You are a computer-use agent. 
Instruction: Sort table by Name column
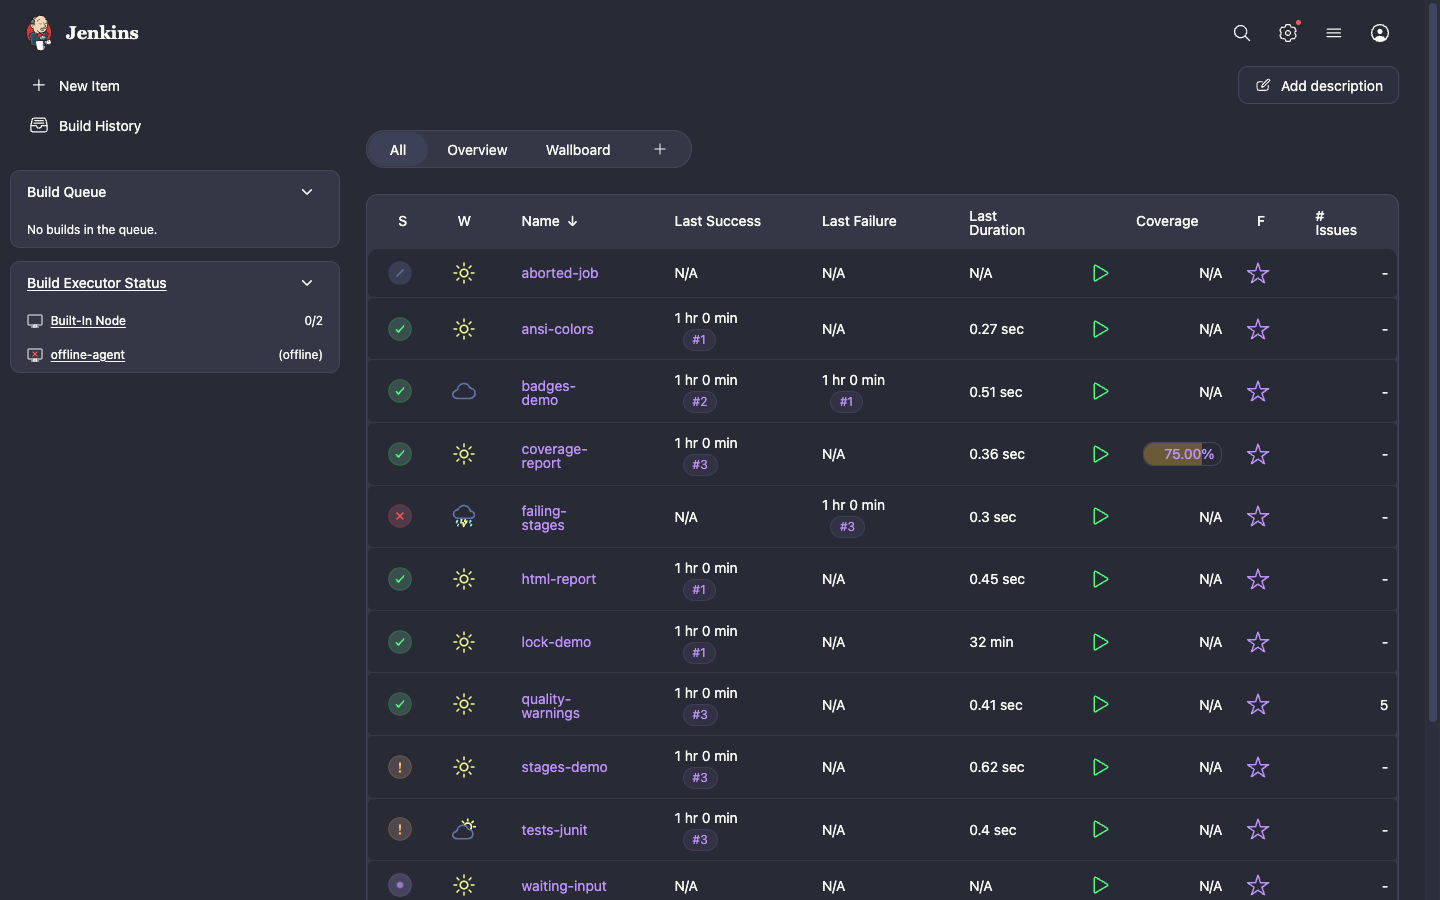549,221
